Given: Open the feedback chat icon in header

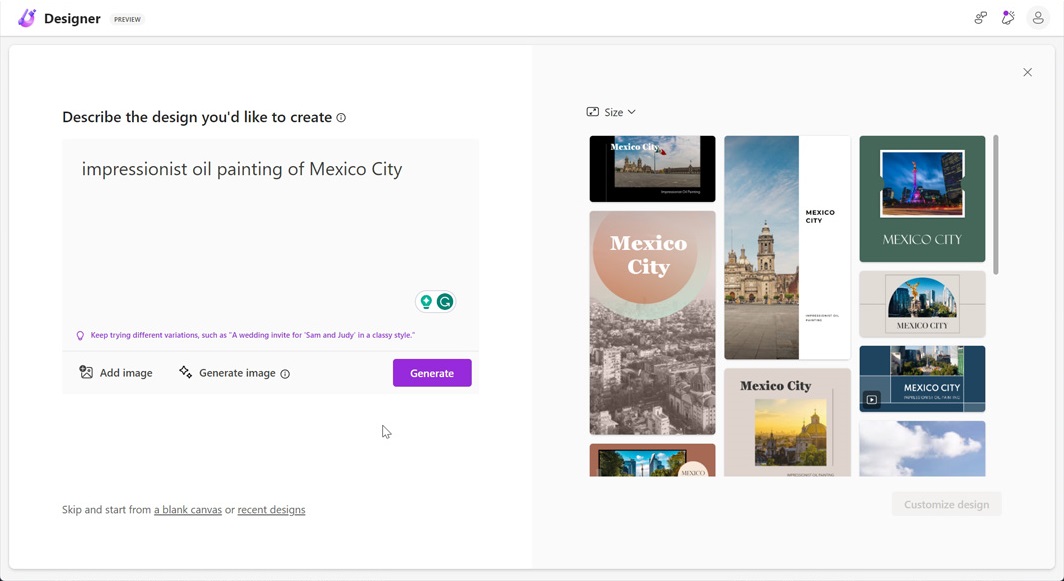Looking at the screenshot, I should point(980,18).
